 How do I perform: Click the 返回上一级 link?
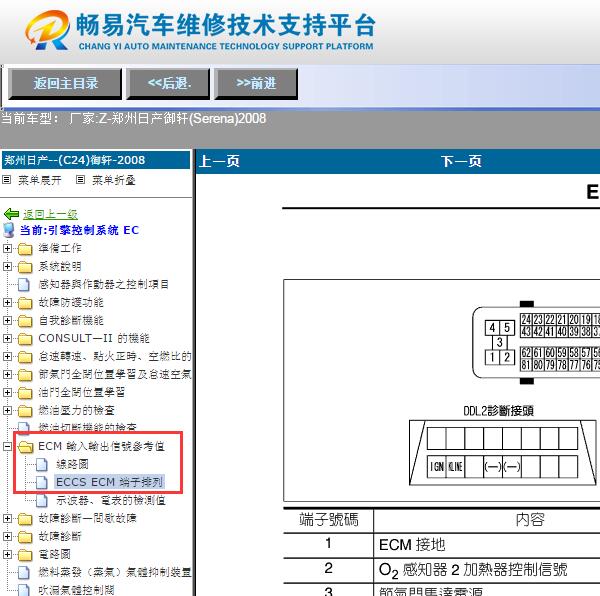[x=50, y=214]
